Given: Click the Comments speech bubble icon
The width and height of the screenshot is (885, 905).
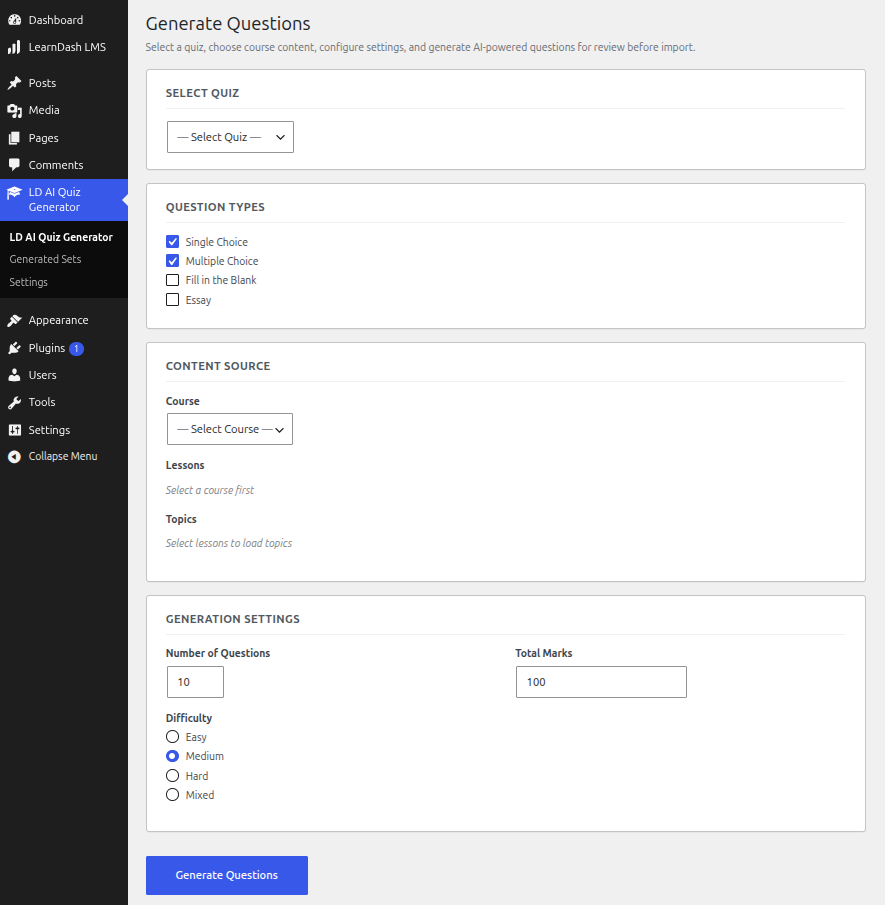Looking at the screenshot, I should tap(14, 165).
